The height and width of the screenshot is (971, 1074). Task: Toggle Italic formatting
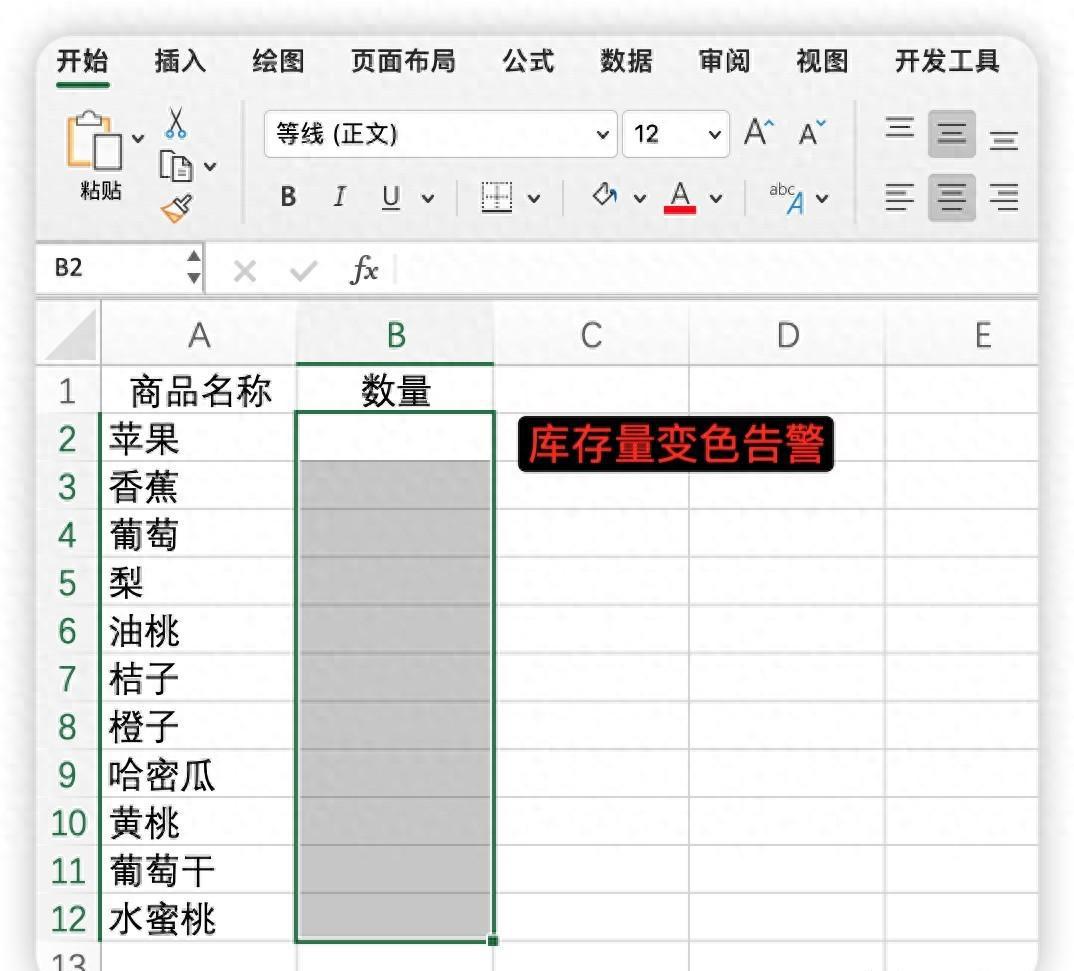339,197
